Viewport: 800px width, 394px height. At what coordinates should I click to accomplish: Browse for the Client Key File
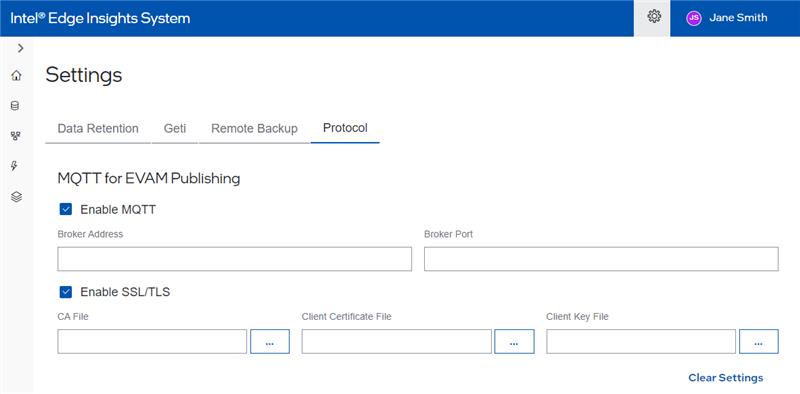coord(759,341)
